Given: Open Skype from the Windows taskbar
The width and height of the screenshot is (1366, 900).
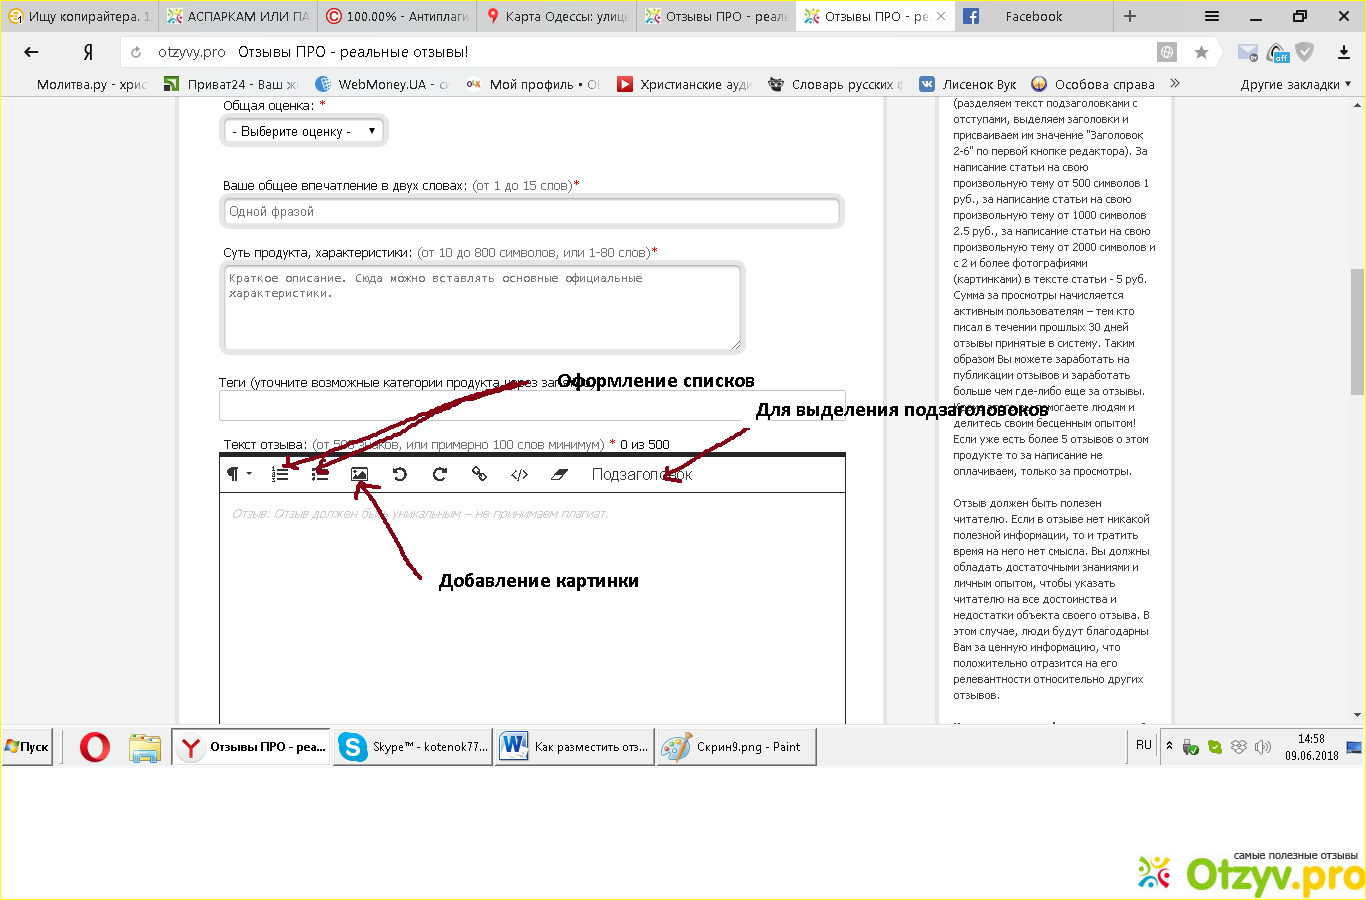Looking at the screenshot, I should pyautogui.click(x=414, y=747).
